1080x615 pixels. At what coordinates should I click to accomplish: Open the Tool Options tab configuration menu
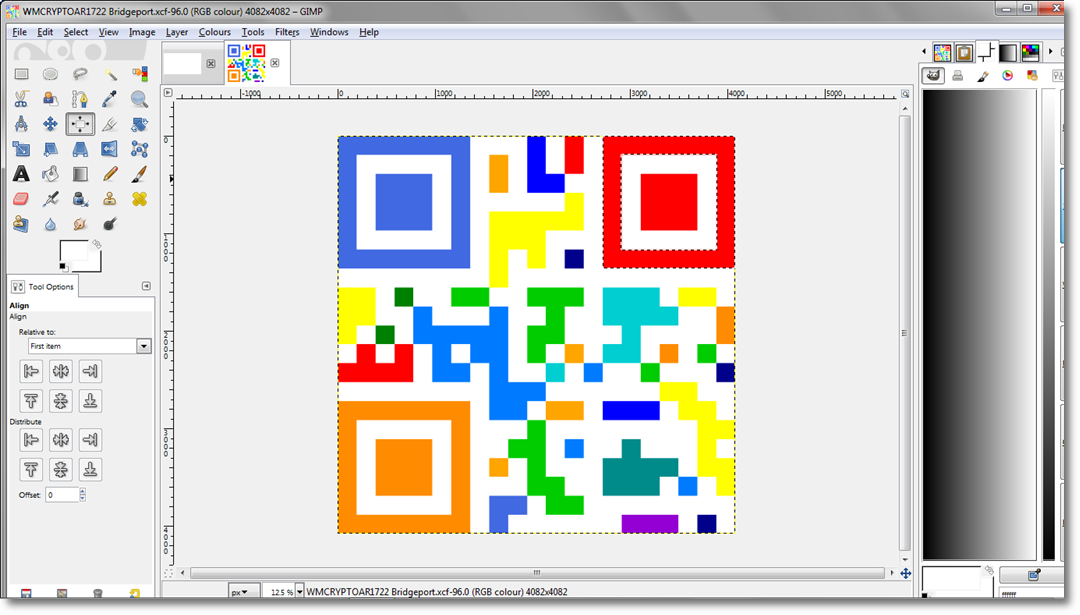[x=146, y=286]
